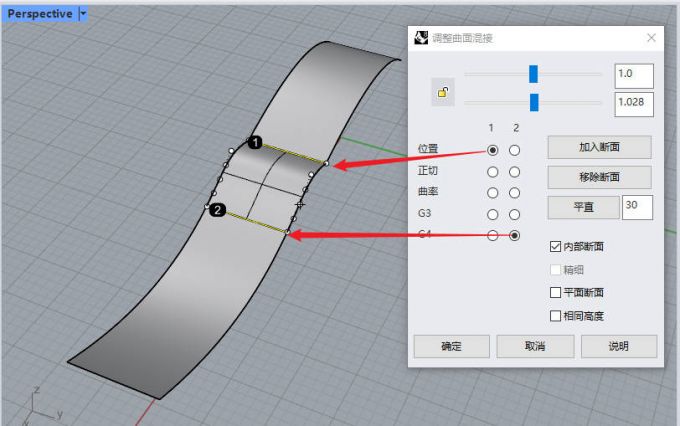Confirm with the 确定 button
The height and width of the screenshot is (426, 680).
tap(451, 346)
